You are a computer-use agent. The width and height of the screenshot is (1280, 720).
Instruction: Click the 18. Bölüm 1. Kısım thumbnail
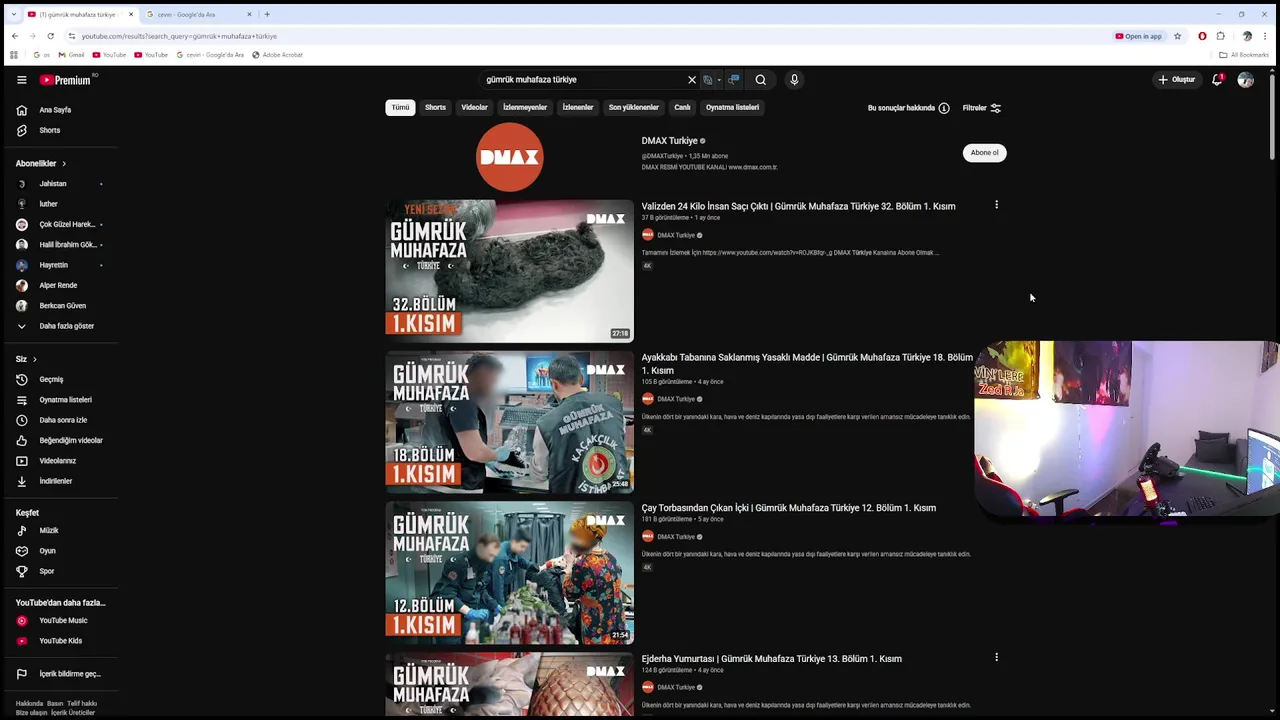(509, 422)
